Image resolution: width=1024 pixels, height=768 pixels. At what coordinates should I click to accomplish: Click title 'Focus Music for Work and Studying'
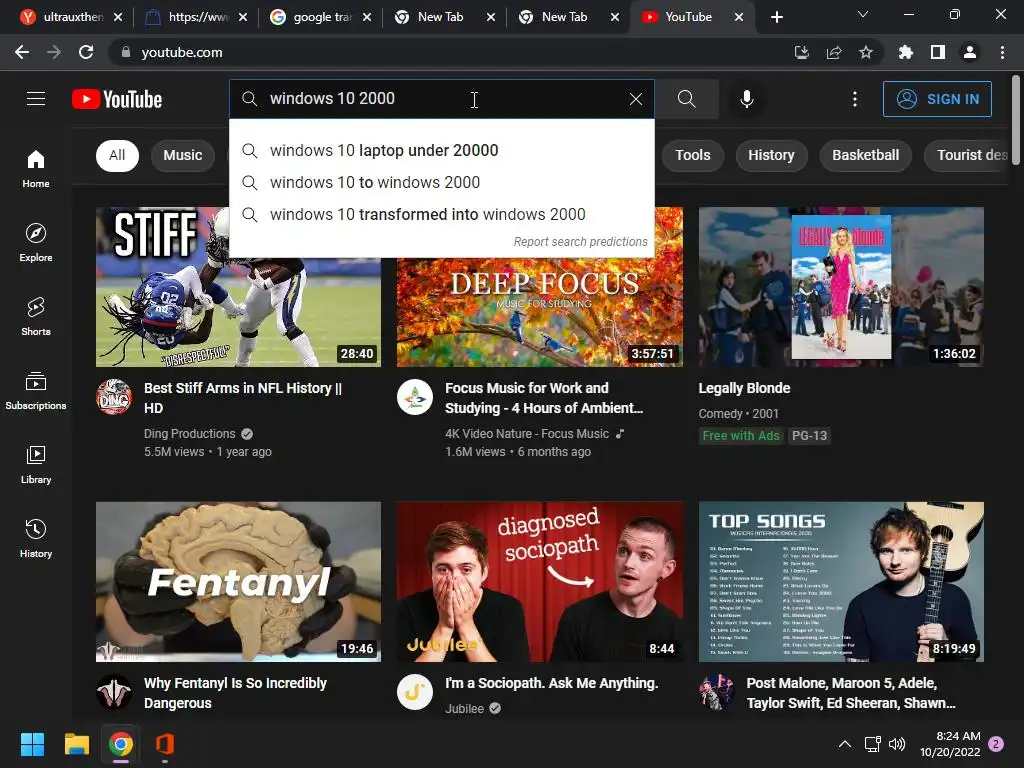click(543, 398)
